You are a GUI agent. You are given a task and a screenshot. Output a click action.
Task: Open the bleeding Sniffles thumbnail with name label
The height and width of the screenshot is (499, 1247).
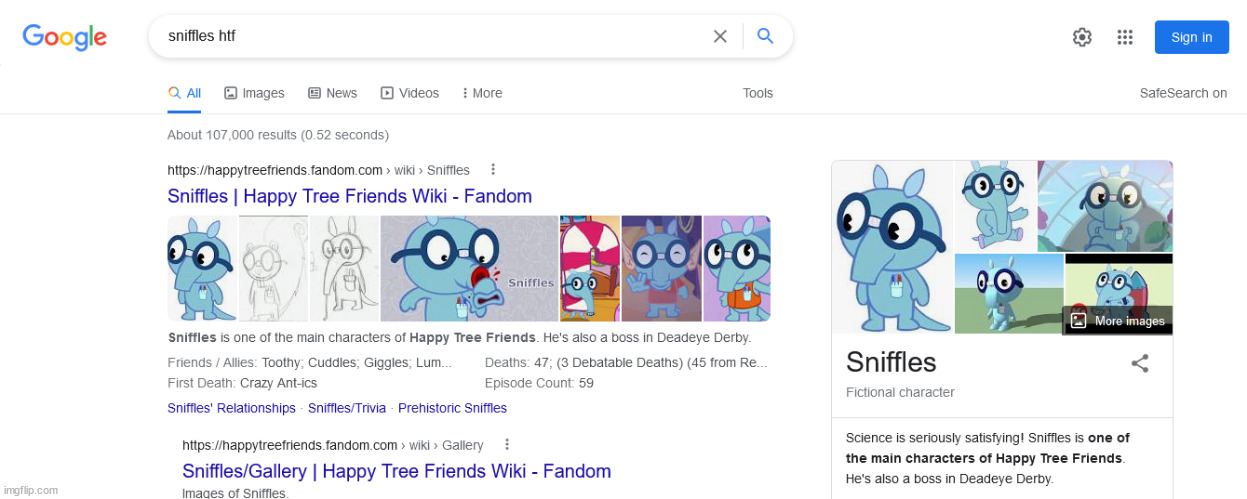coord(469,268)
